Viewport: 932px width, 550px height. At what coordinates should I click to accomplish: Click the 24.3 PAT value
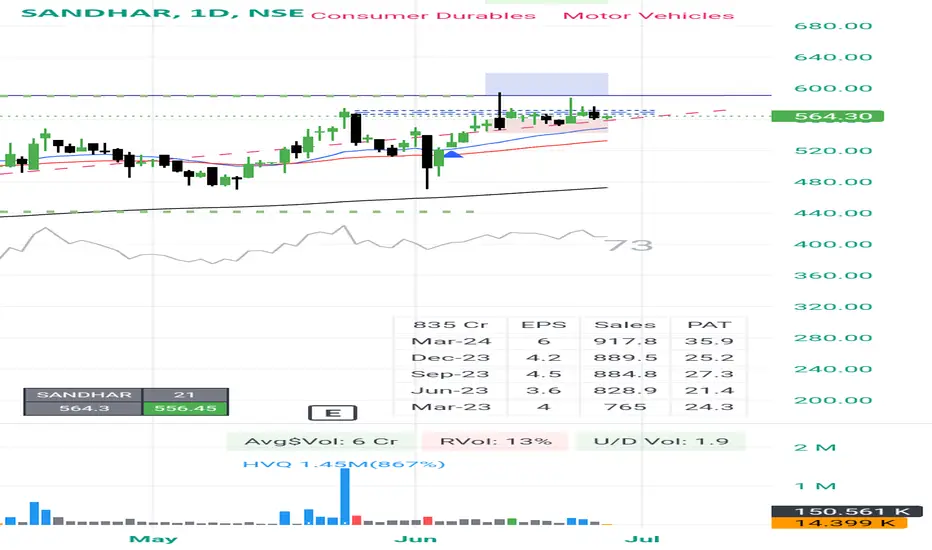[709, 407]
